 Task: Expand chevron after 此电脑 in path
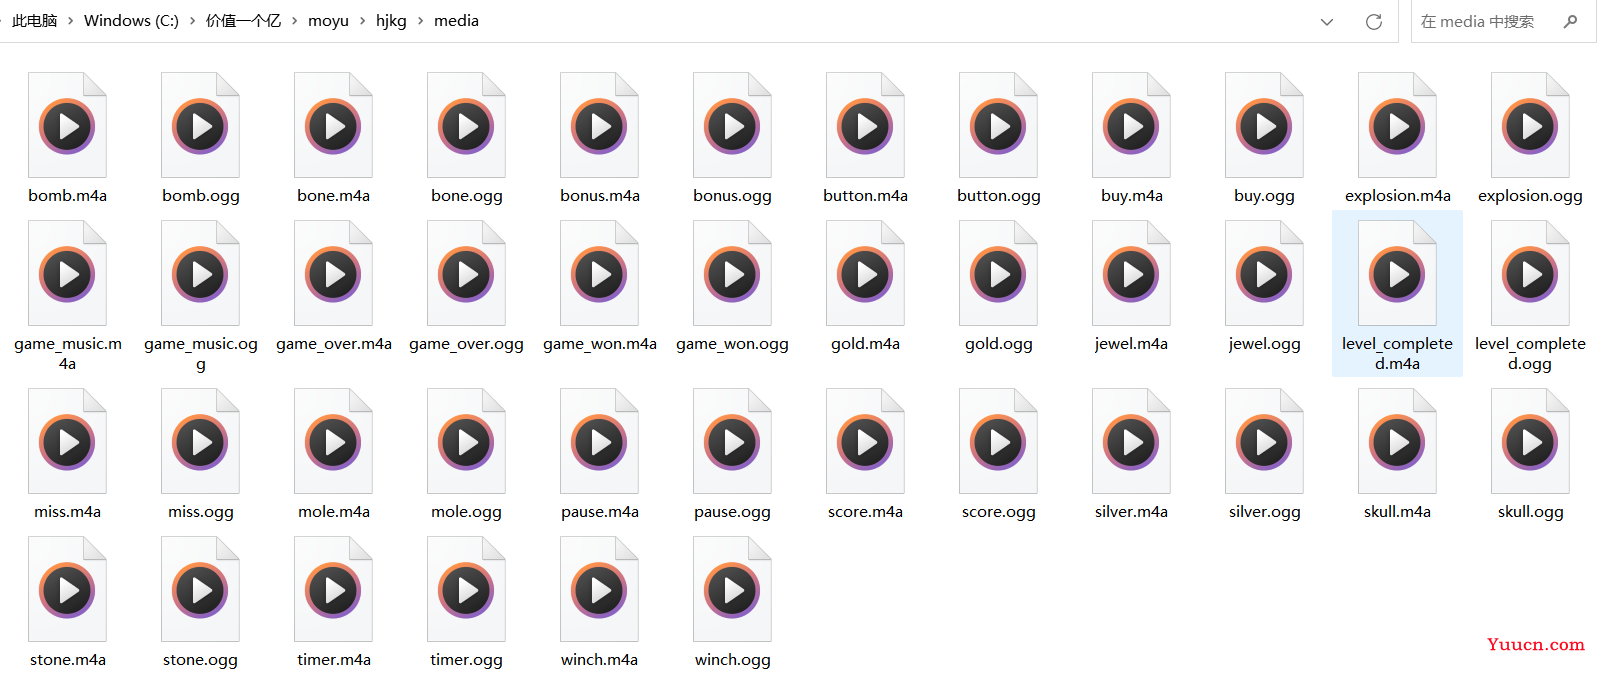click(71, 21)
